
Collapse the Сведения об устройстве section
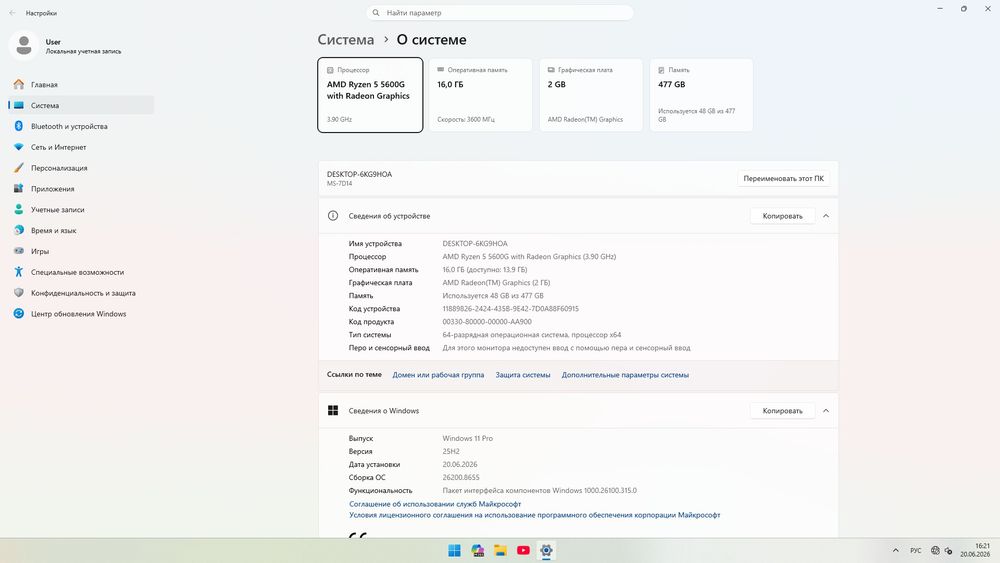826,216
